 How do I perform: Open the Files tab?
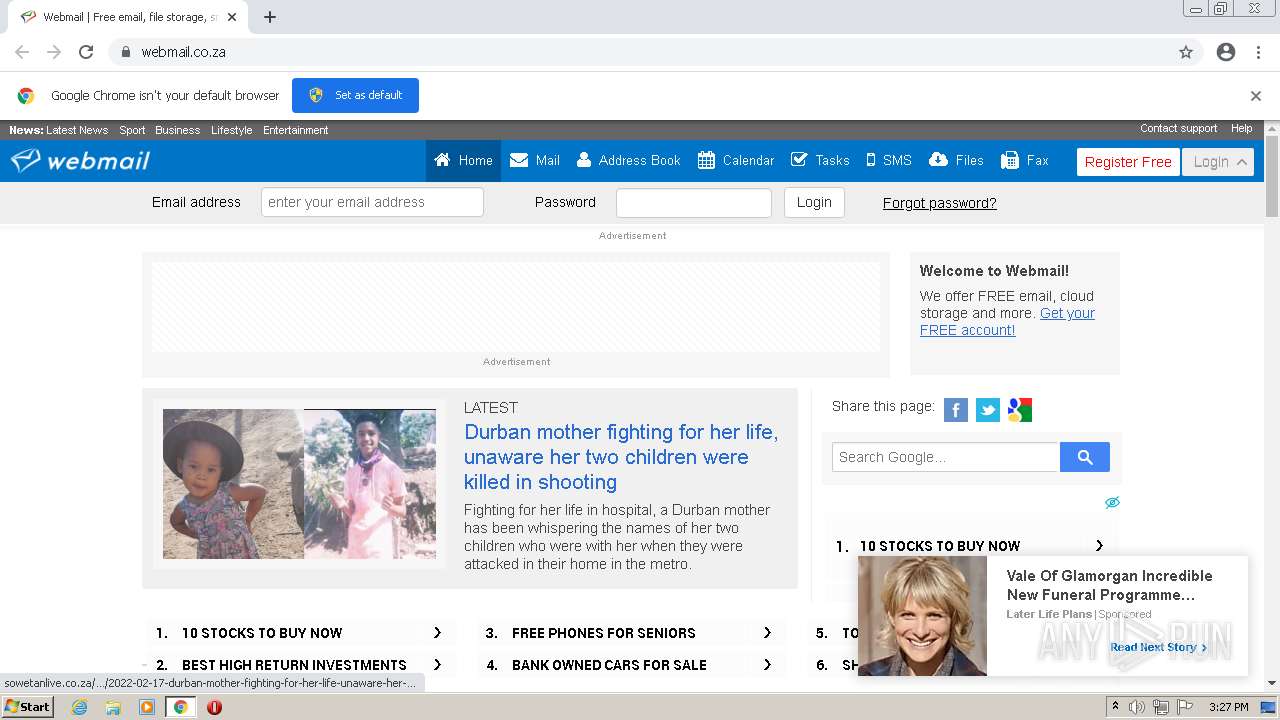coord(956,161)
